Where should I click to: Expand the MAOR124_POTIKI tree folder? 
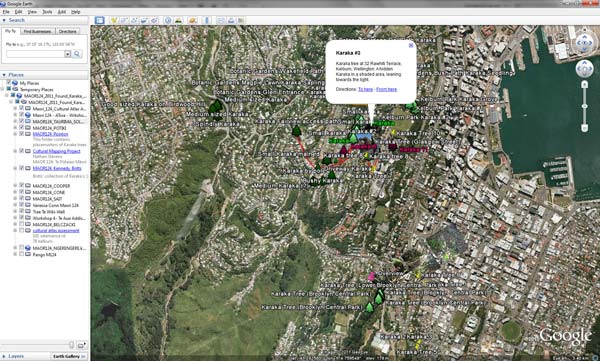[x=15, y=128]
